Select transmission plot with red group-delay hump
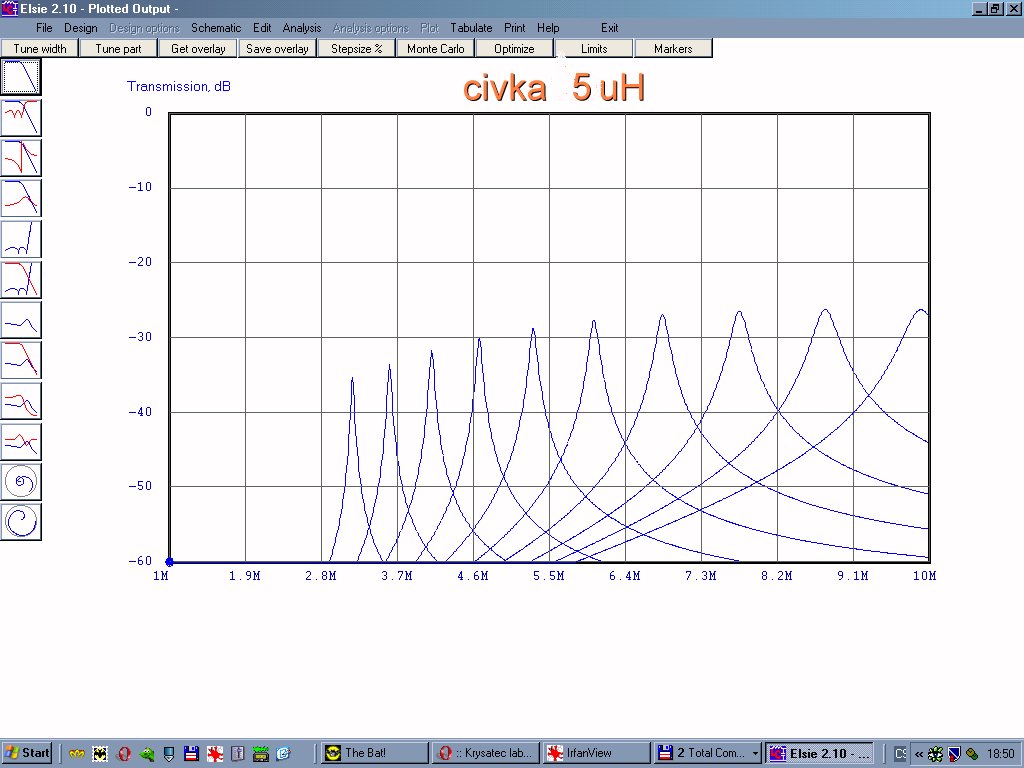Screen dimensions: 1024x768 [21, 199]
